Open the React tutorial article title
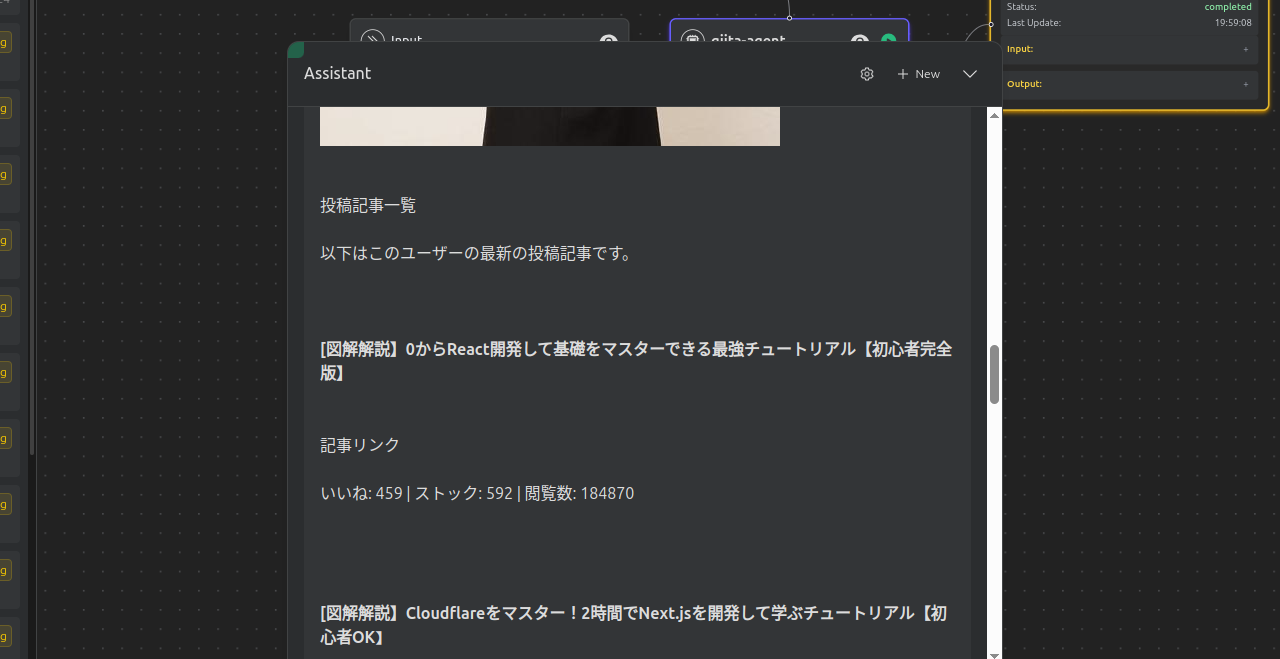Image resolution: width=1280 pixels, height=659 pixels. (x=635, y=360)
